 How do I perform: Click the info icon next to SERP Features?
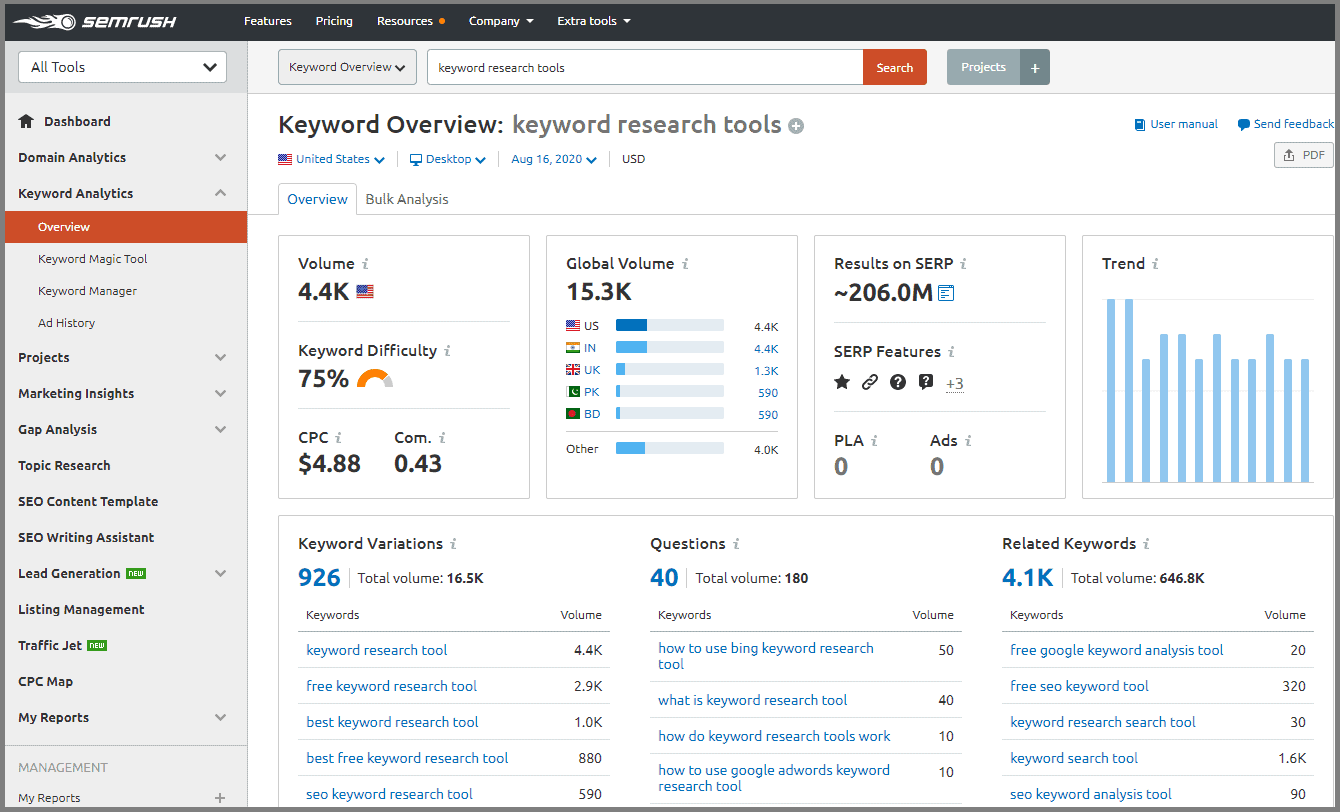coord(951,352)
